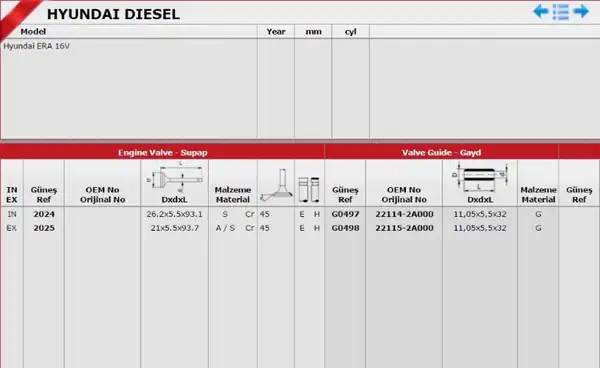Click the valve stem tip type icon
The width and height of the screenshot is (600, 368).
click(x=309, y=189)
